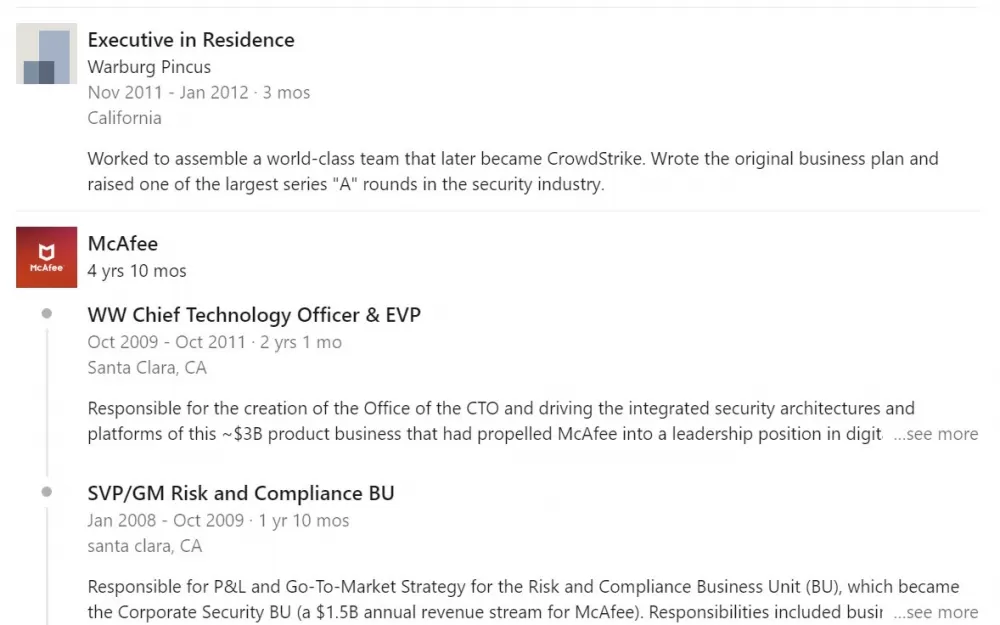Click the 4 yrs 10 mos McAfee tenure

136,271
